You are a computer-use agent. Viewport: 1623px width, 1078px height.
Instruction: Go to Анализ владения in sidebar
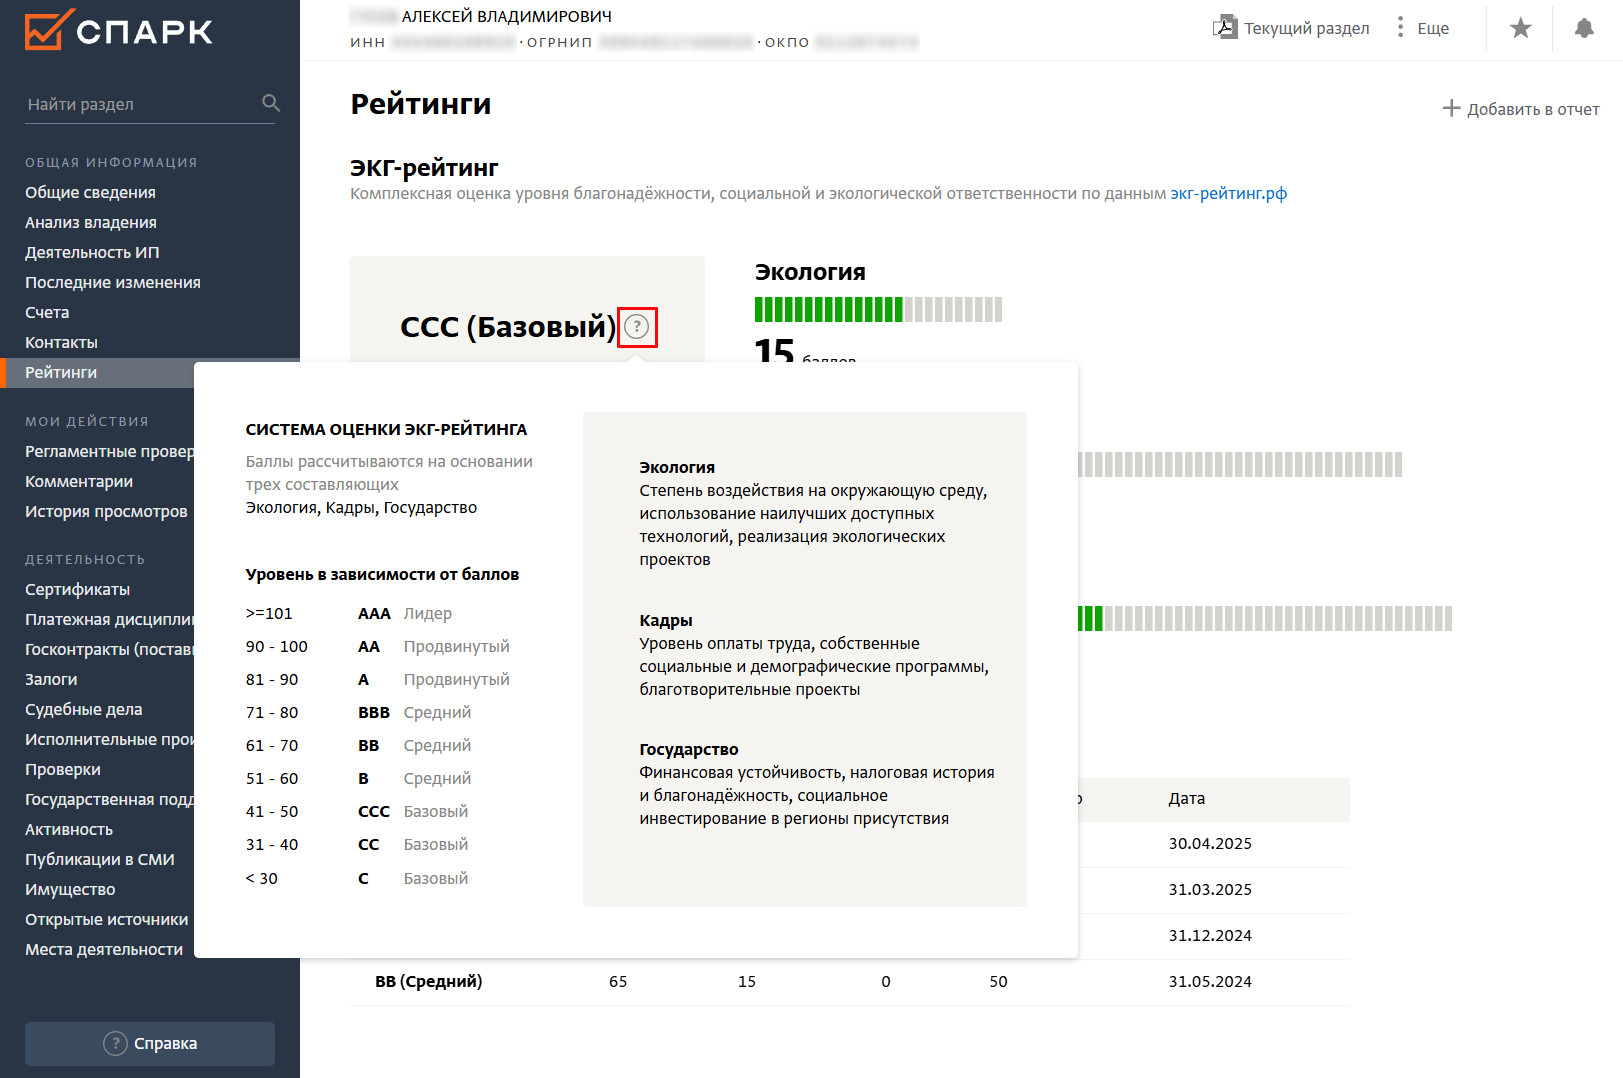91,222
